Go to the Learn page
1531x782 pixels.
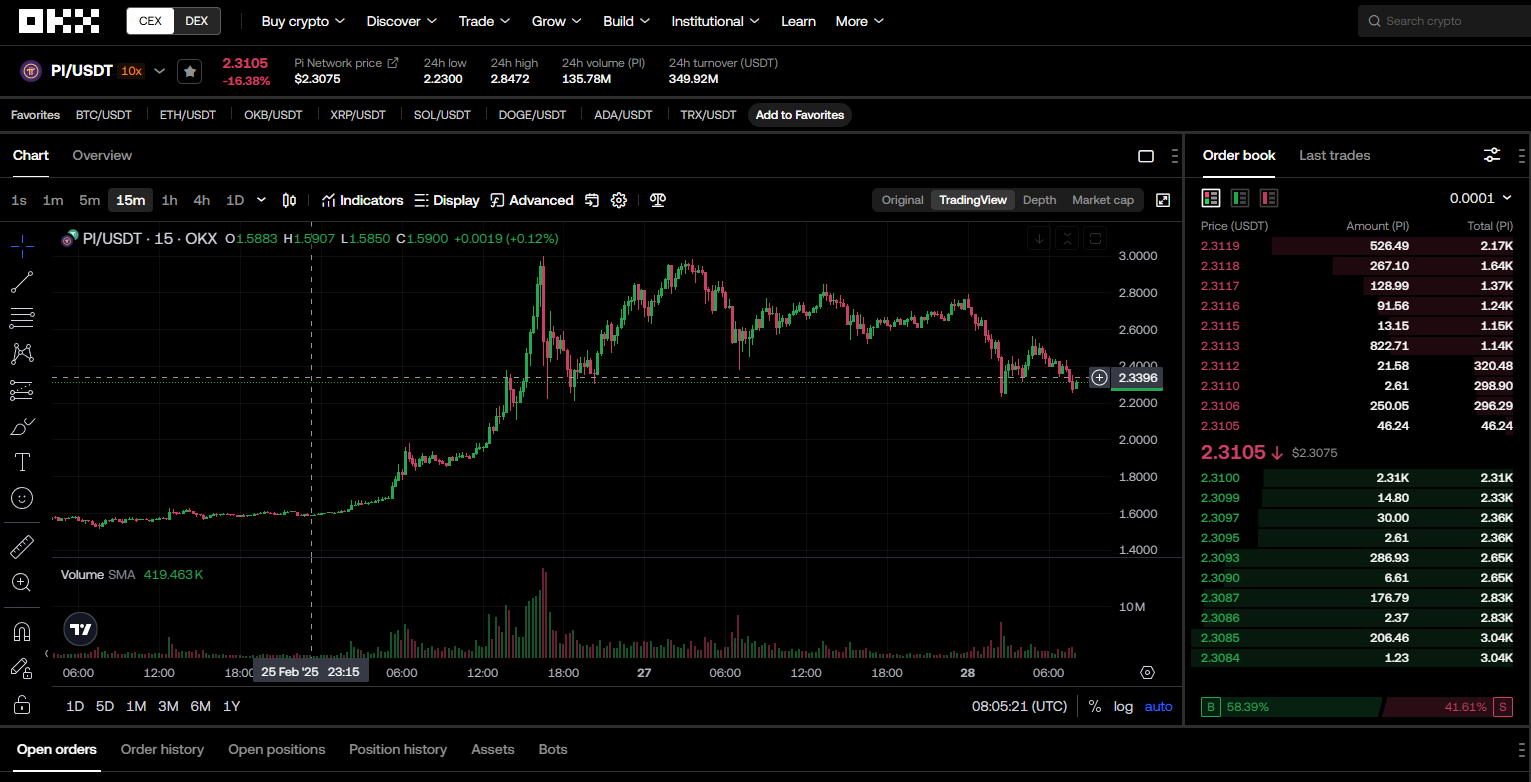(798, 21)
